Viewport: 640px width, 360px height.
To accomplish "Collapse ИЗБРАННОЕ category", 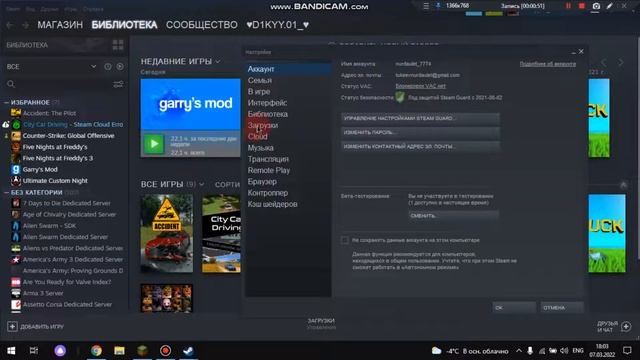I will pos(7,102).
